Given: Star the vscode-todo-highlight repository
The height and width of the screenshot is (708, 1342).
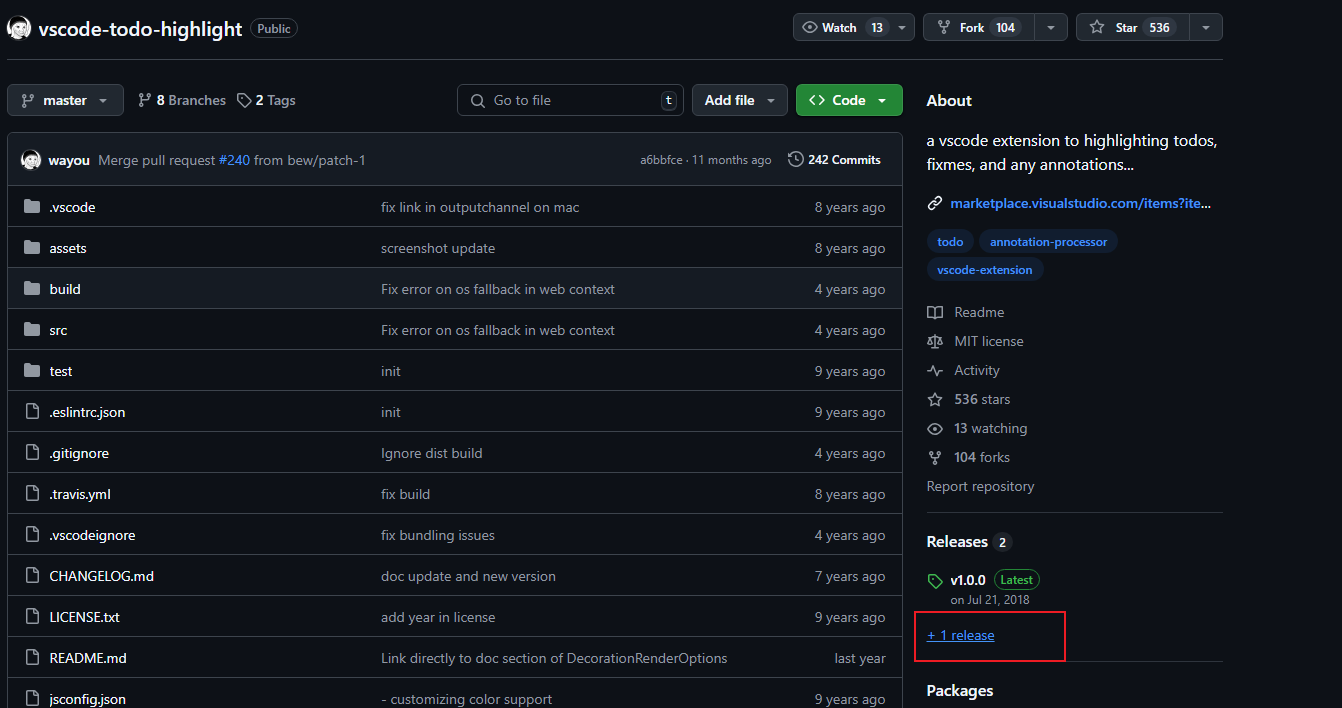Looking at the screenshot, I should click(x=1133, y=27).
